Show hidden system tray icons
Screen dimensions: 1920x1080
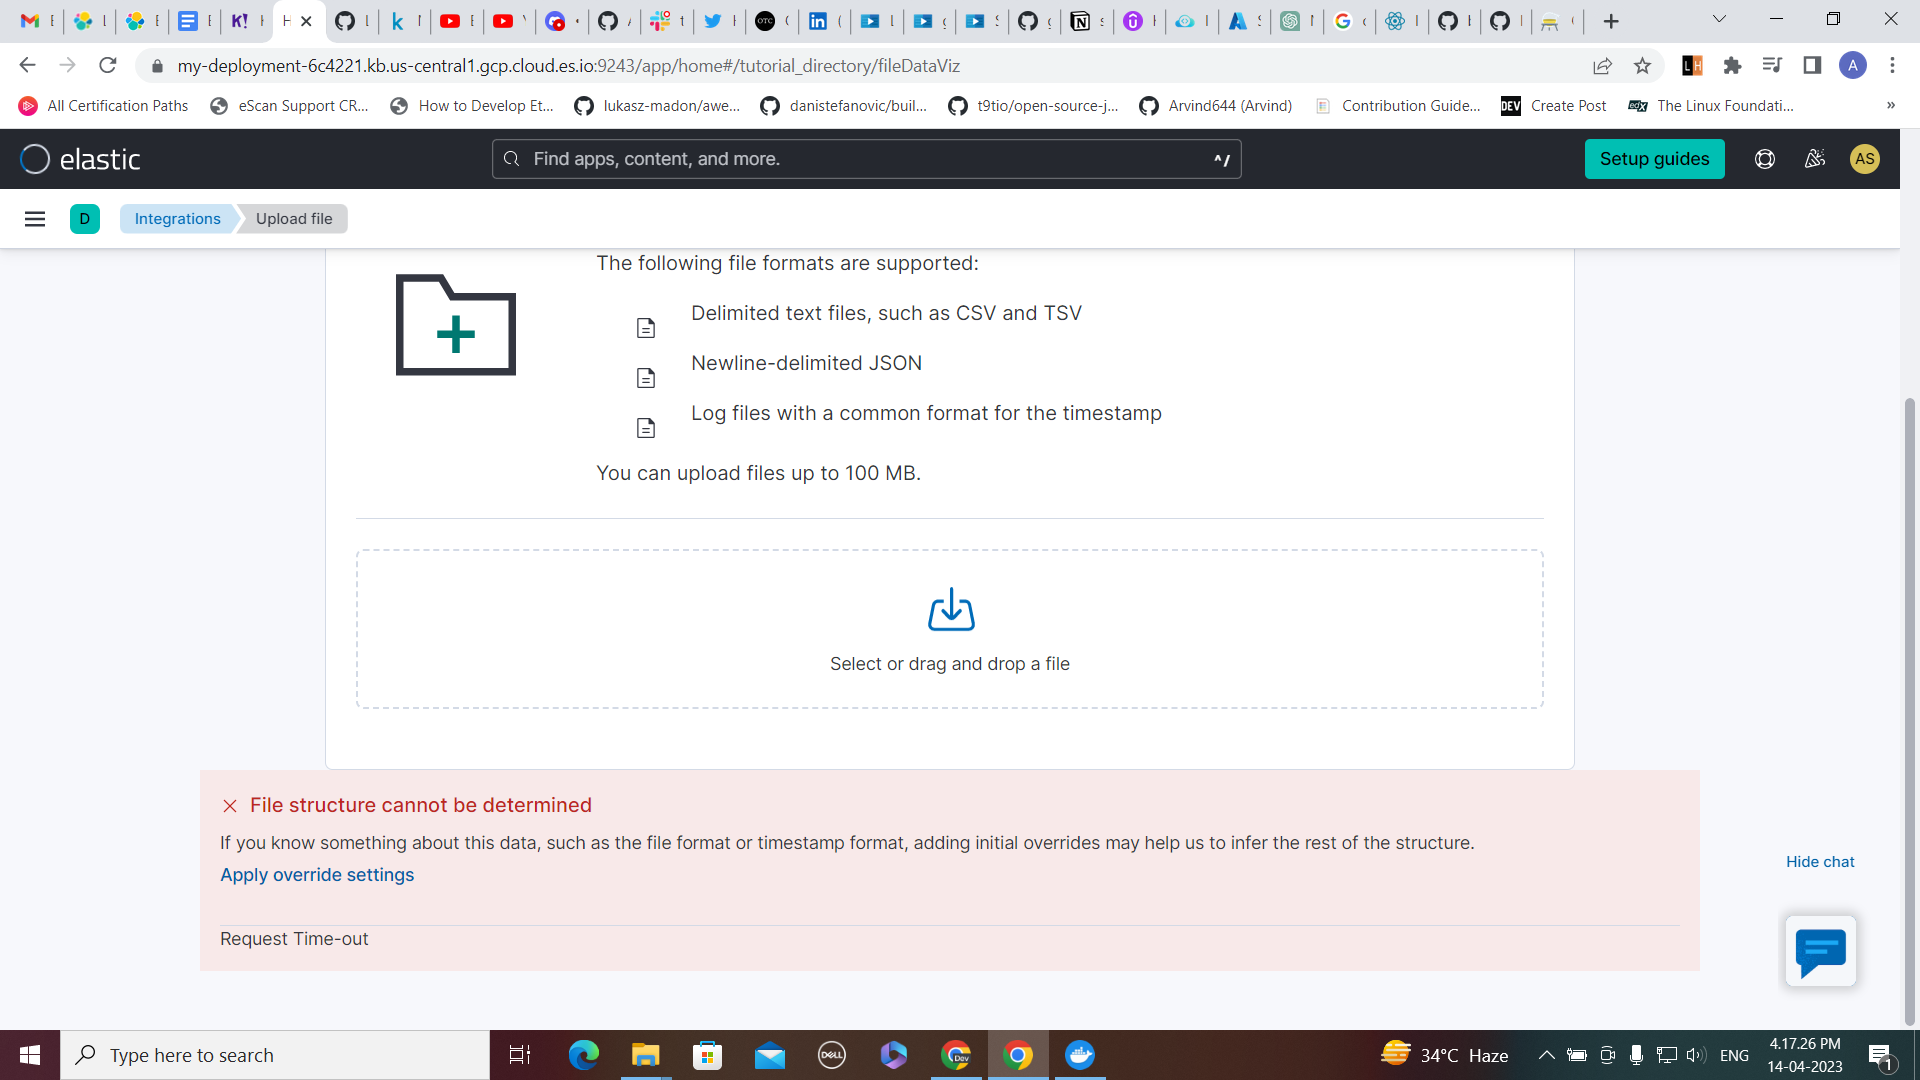tap(1546, 1055)
